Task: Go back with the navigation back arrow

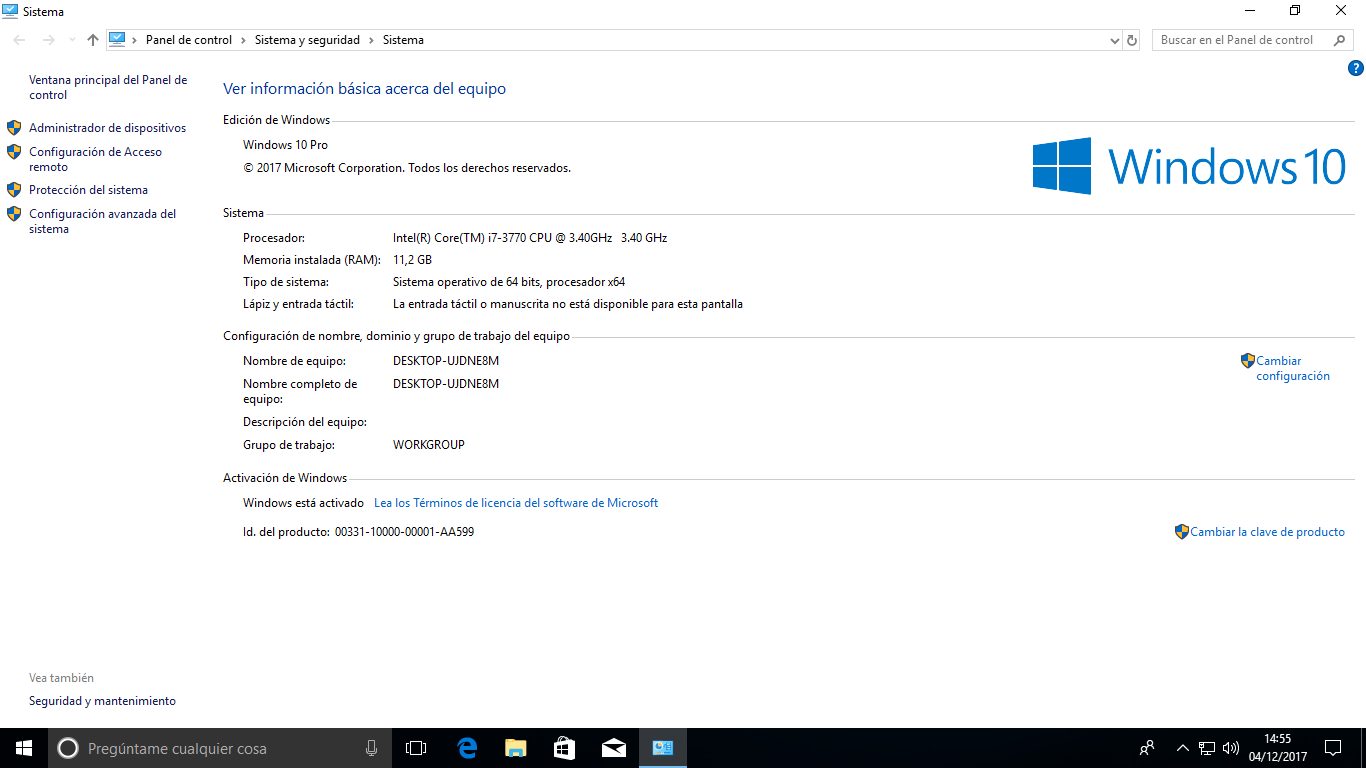Action: click(19, 40)
